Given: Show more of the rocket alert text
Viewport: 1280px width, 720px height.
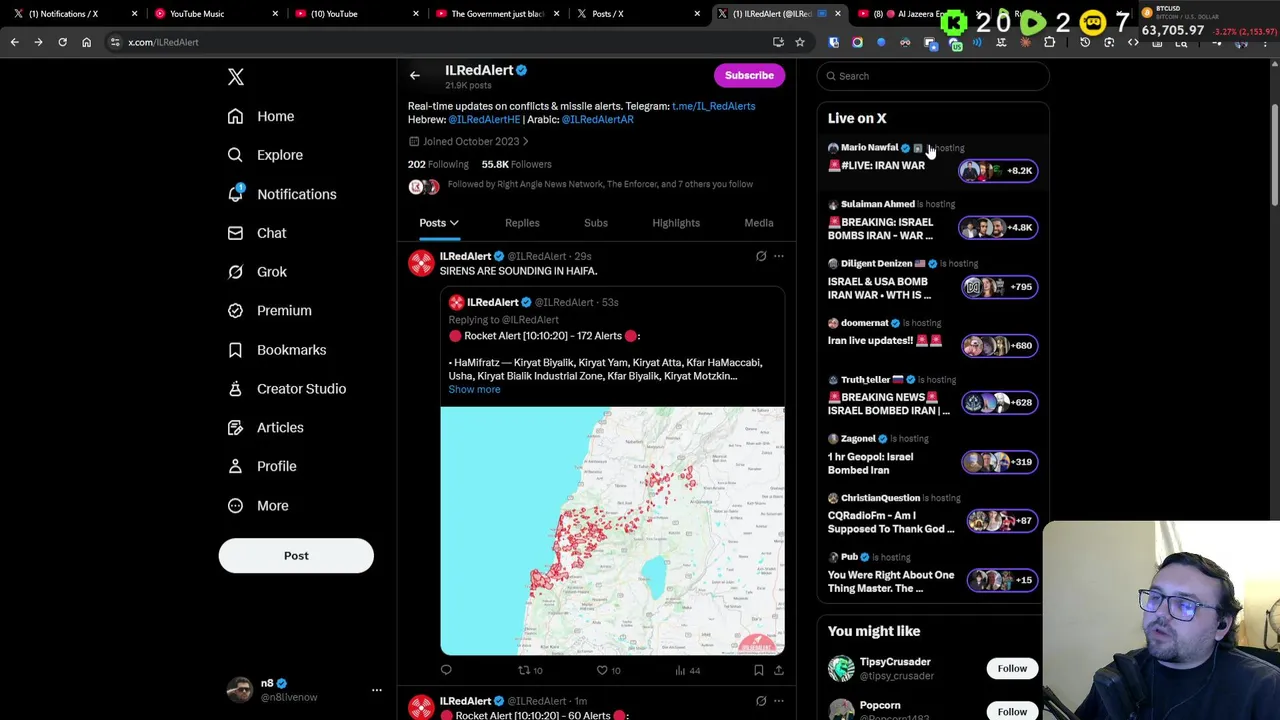Looking at the screenshot, I should click(474, 389).
